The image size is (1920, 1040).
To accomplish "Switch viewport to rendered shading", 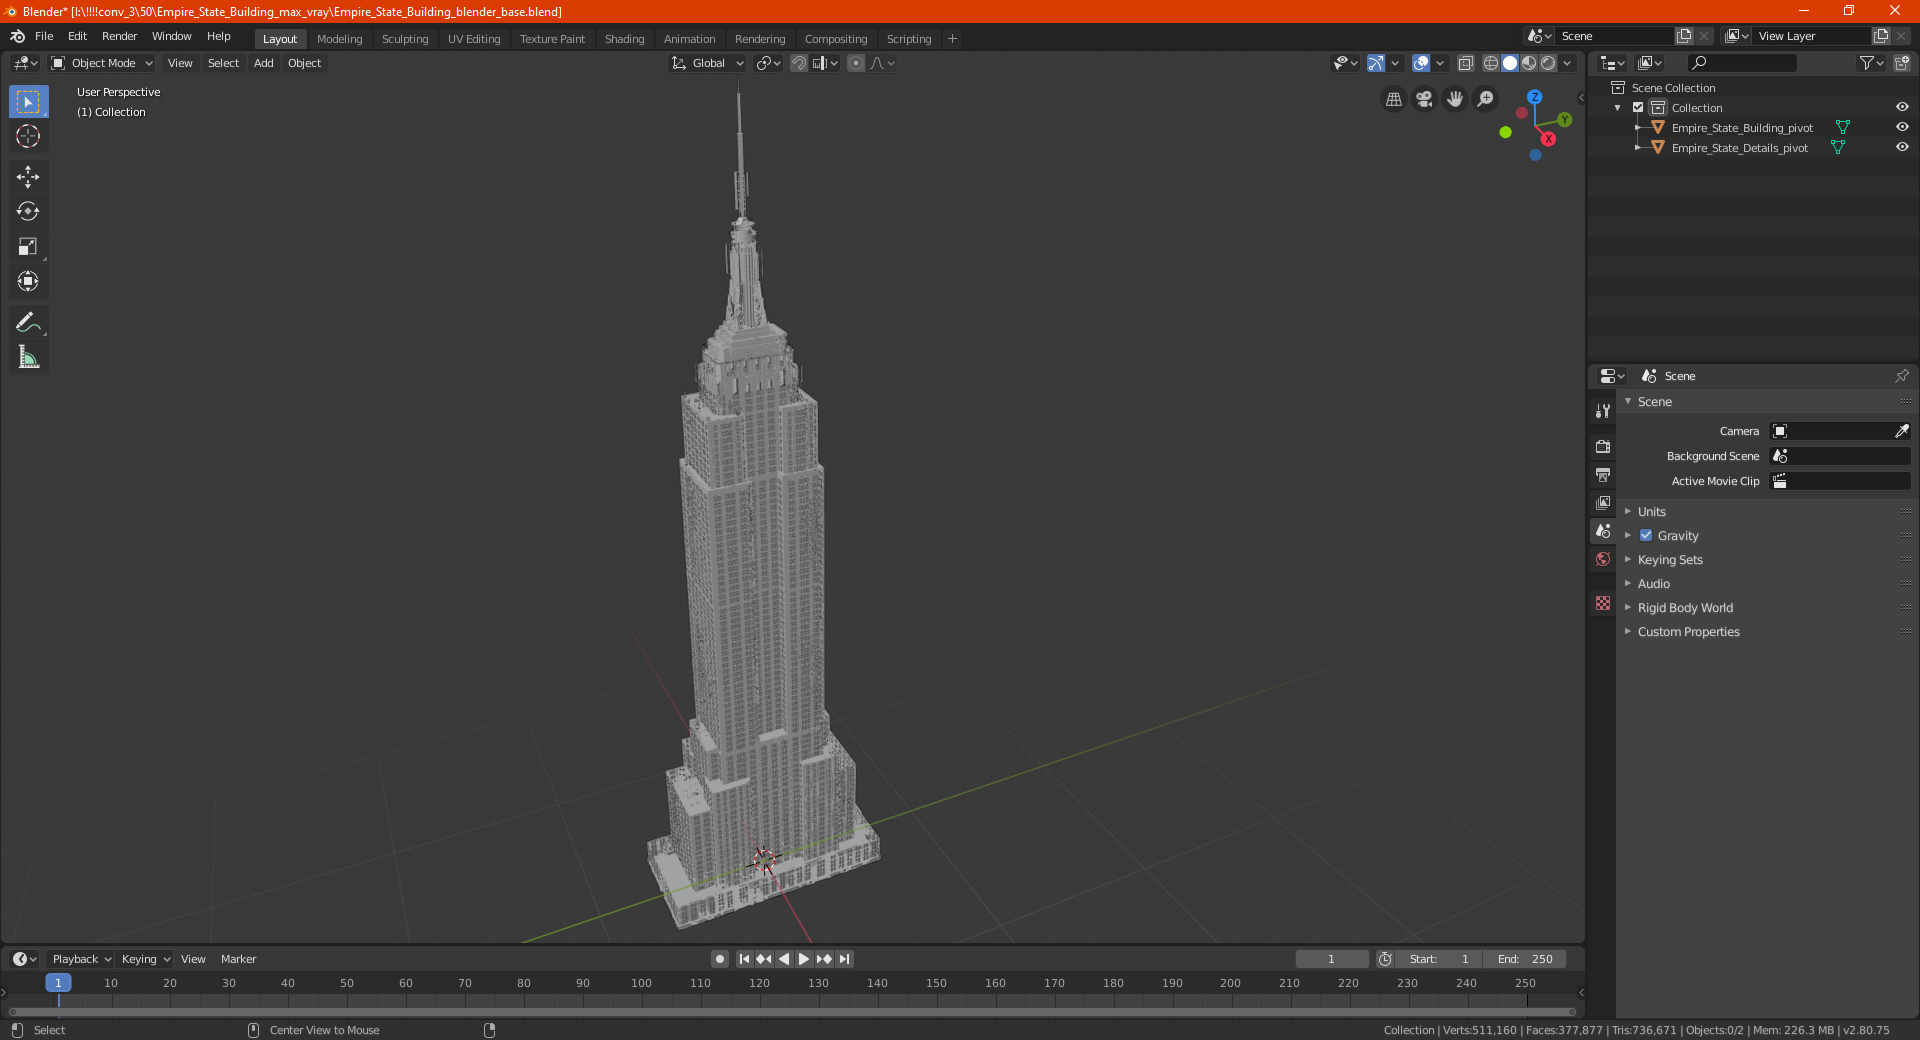I will click(x=1548, y=63).
